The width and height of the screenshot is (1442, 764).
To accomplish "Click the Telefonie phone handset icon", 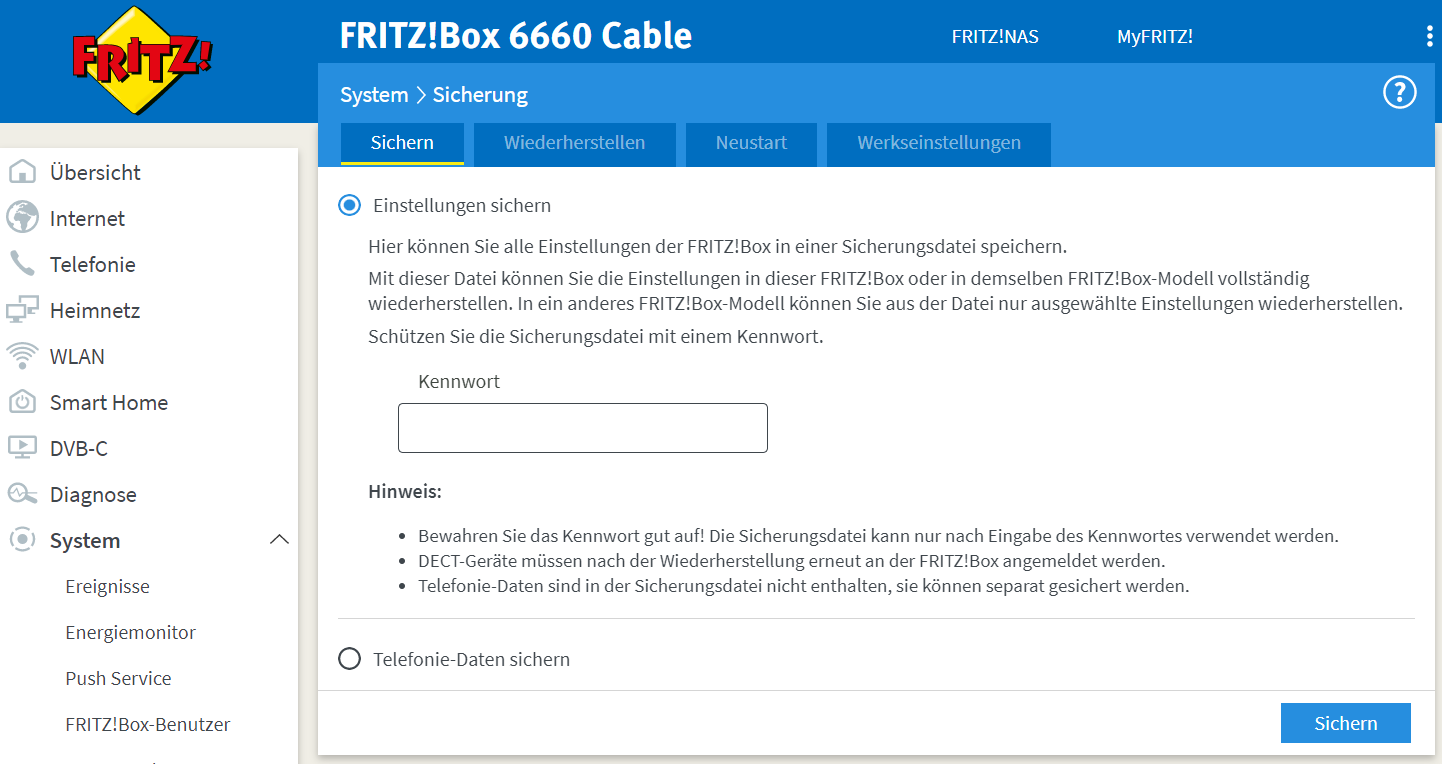I will coord(22,264).
